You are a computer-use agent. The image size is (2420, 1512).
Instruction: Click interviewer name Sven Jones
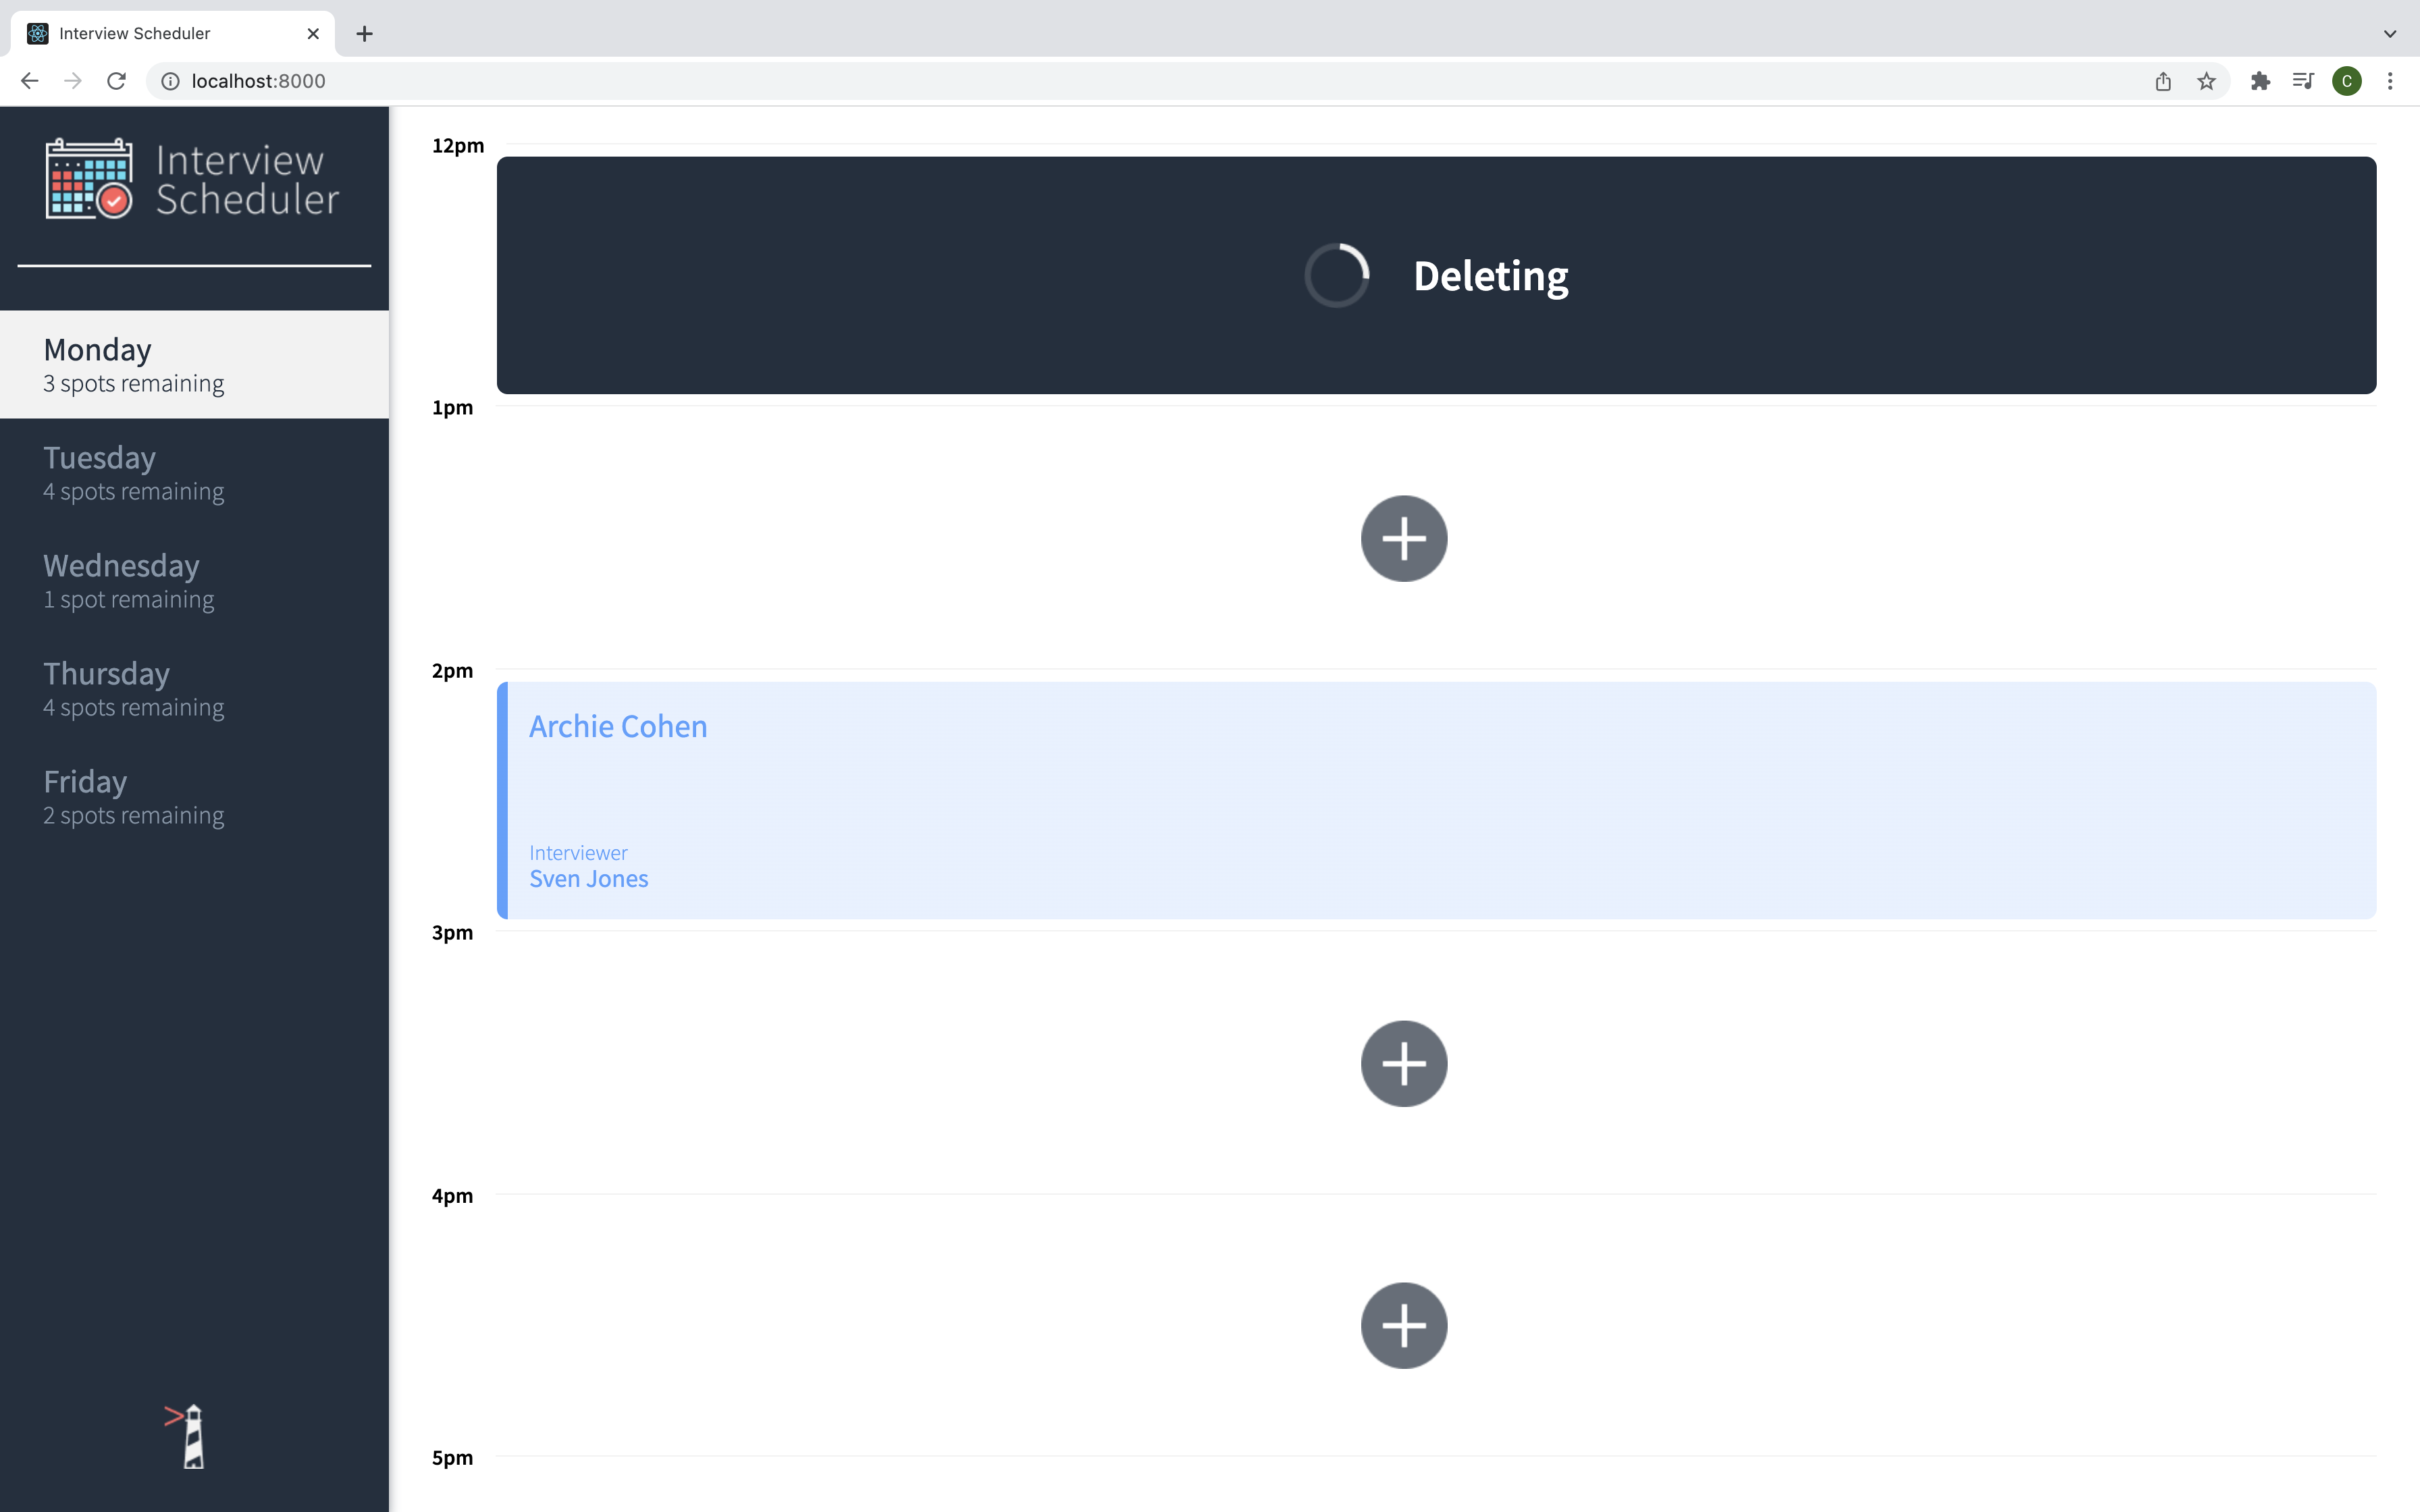589,879
